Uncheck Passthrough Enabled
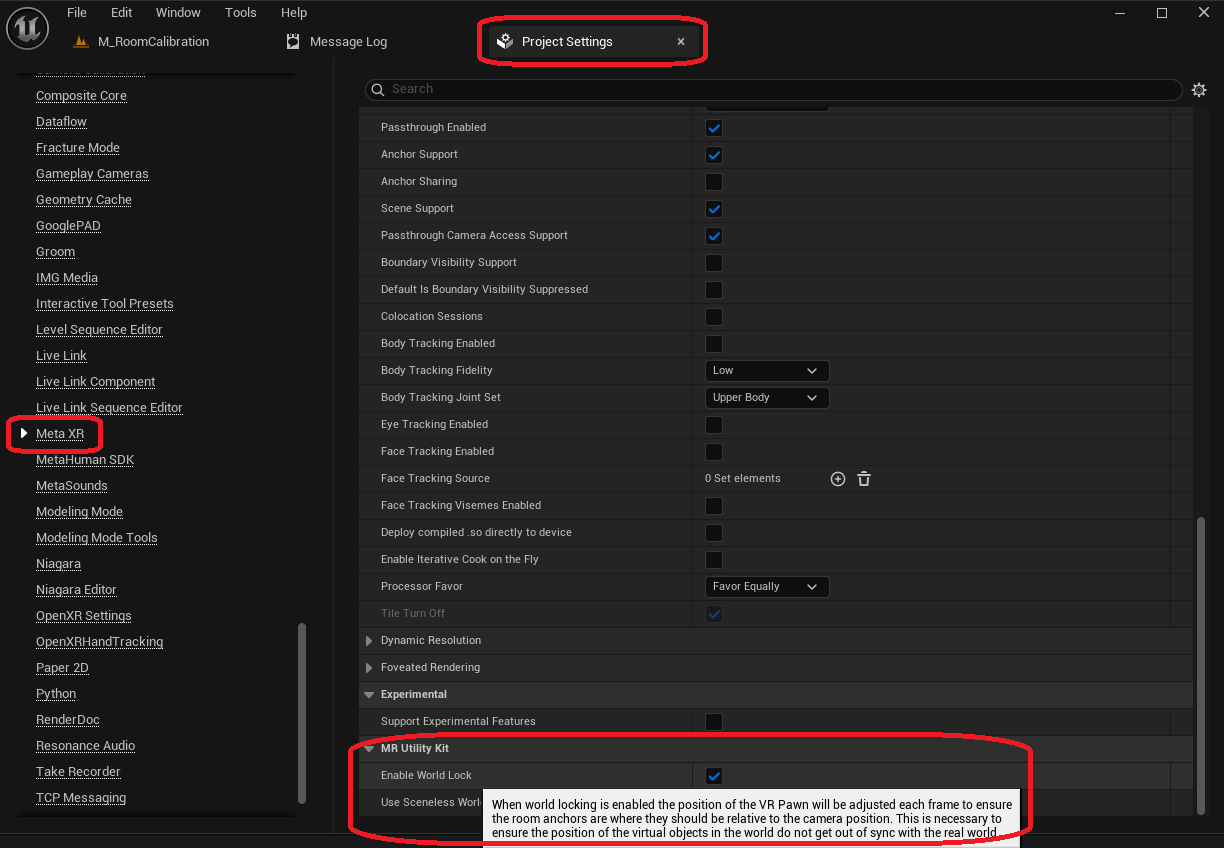Viewport: 1224px width, 848px height. 714,128
